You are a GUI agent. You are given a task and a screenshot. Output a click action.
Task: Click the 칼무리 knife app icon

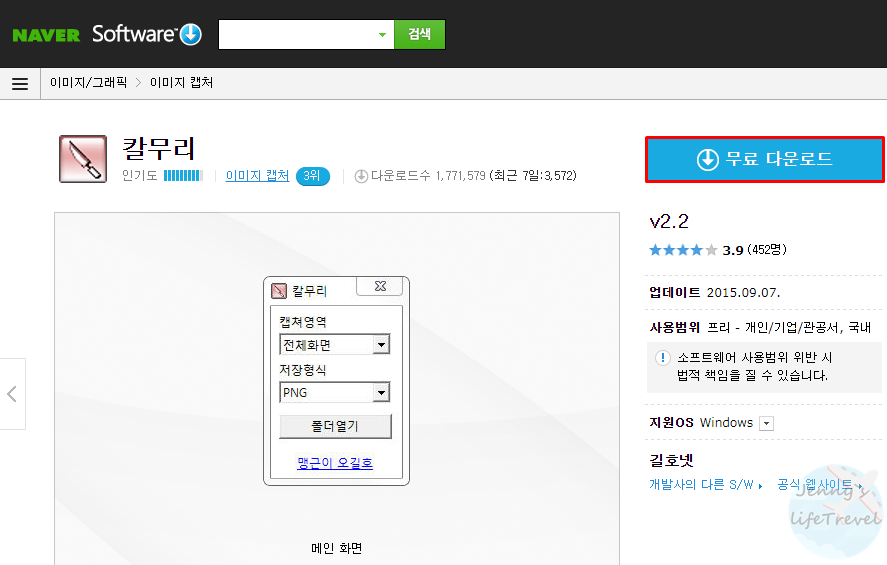(83, 159)
